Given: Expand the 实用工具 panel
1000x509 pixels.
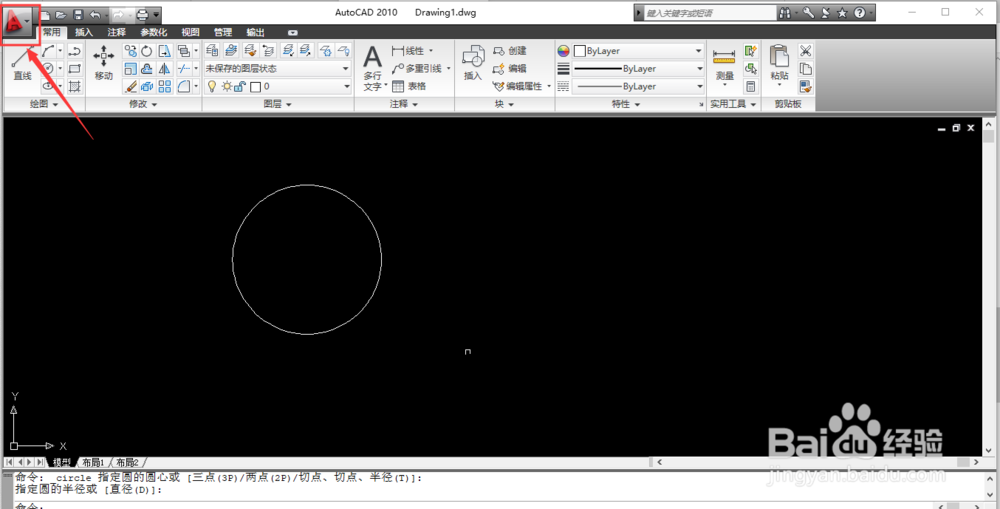Looking at the screenshot, I should pos(733,104).
